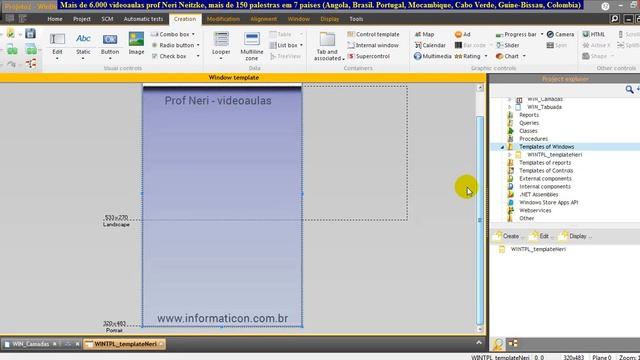
Task: Click the search magnifier in Project explorer
Action: click(x=629, y=89)
